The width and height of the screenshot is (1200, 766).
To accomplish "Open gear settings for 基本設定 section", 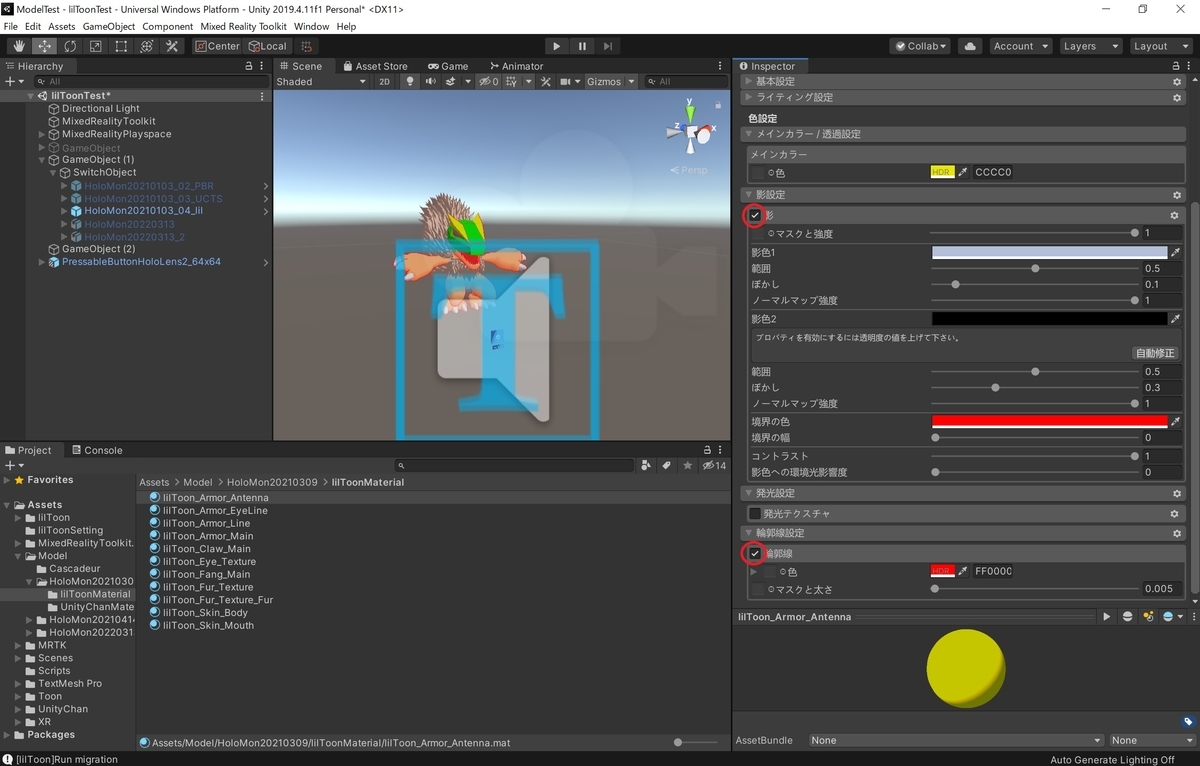I will pyautogui.click(x=1177, y=82).
